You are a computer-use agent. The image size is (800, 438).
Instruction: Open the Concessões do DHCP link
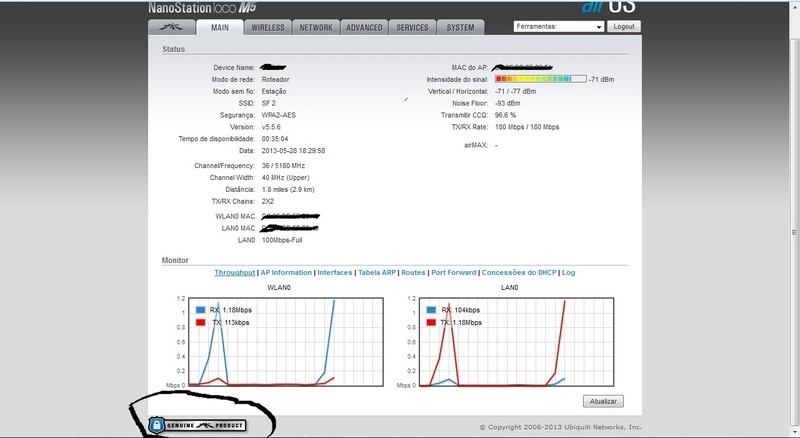pos(519,273)
